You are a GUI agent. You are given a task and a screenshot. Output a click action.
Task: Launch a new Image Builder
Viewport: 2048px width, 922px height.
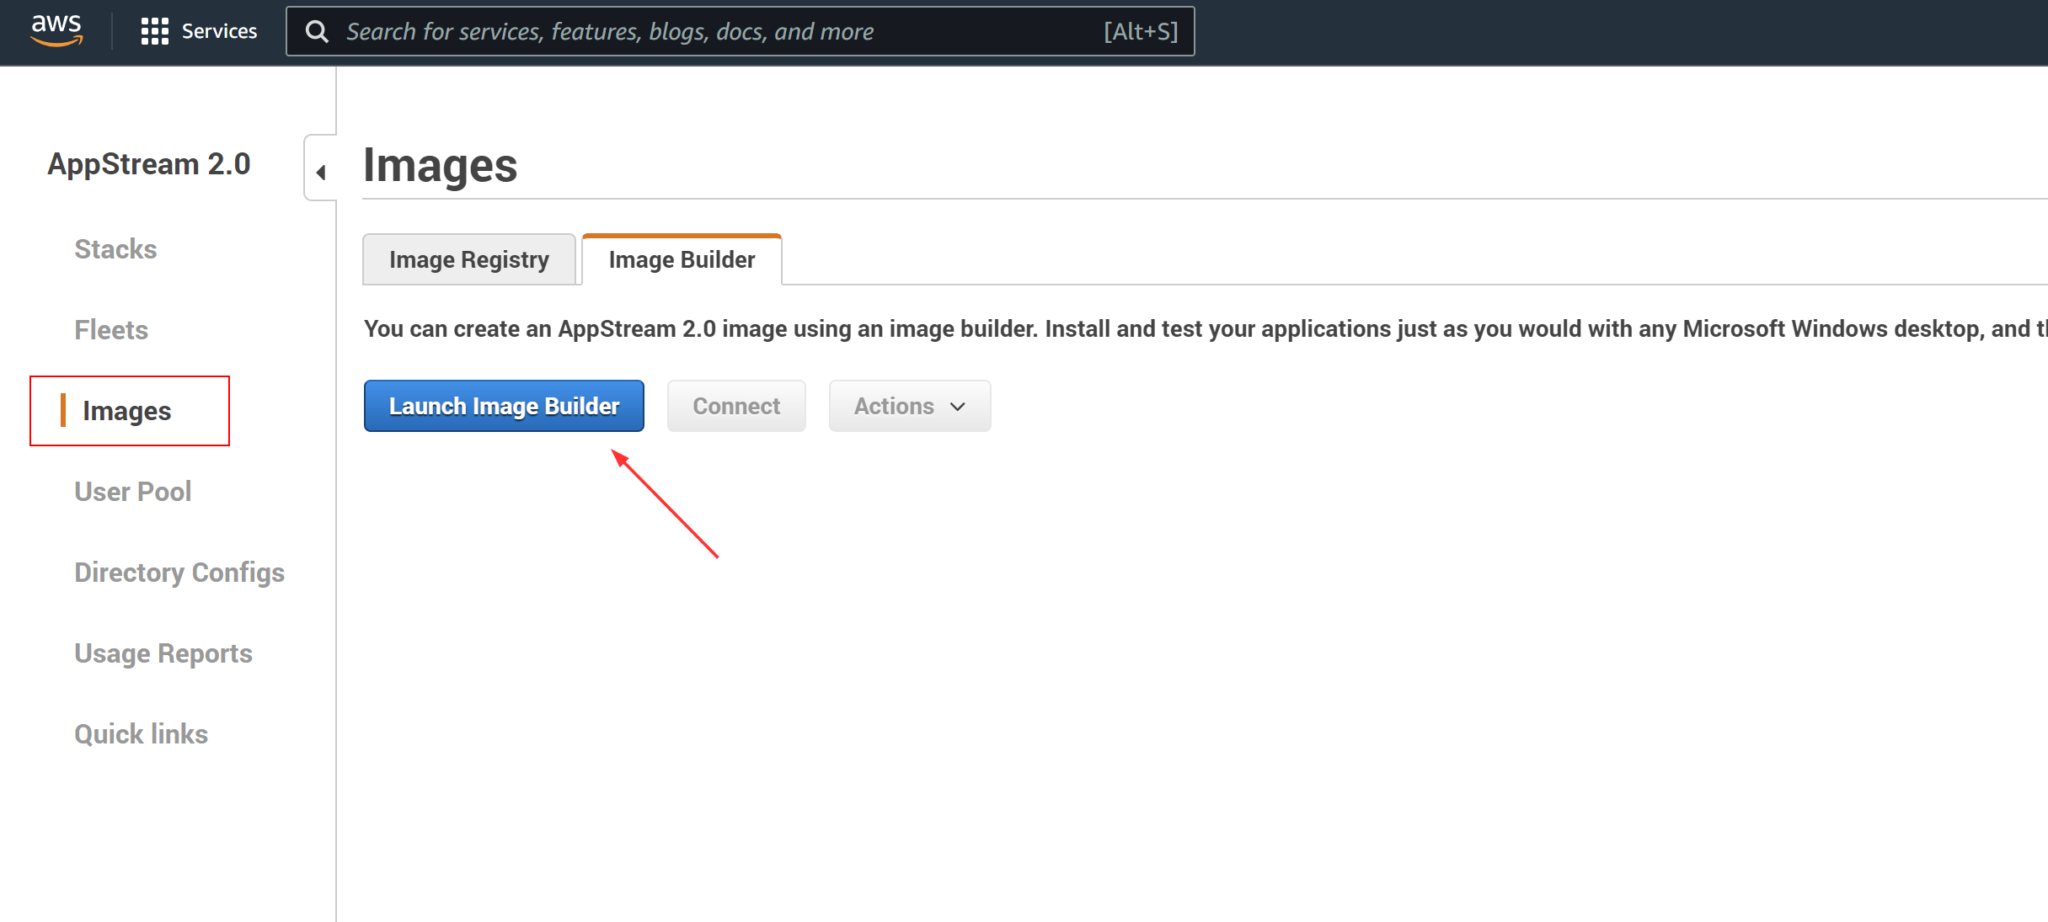503,406
